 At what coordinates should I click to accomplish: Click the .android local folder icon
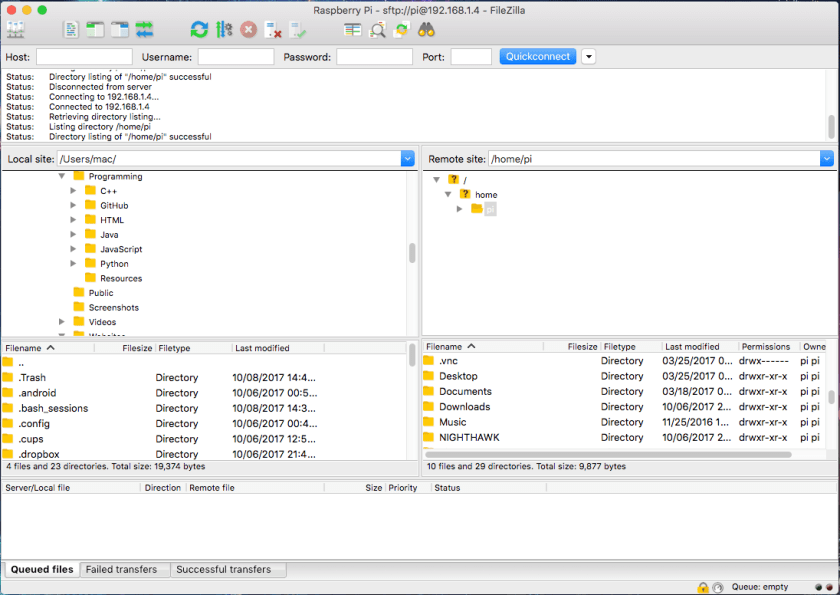(8, 393)
